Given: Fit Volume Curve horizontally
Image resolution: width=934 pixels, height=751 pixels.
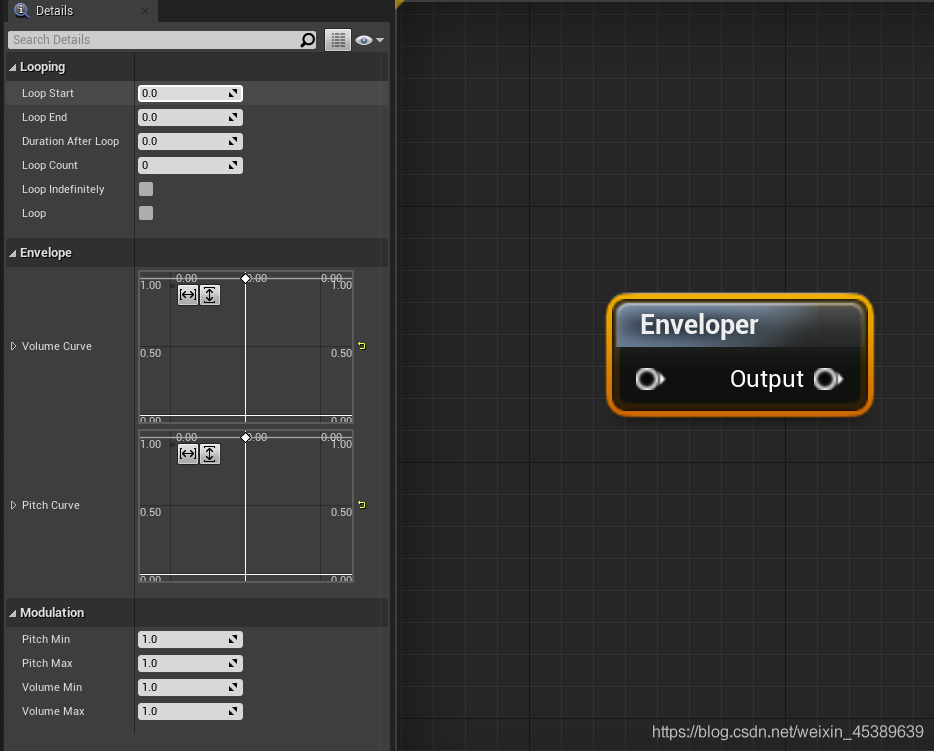Looking at the screenshot, I should (188, 295).
